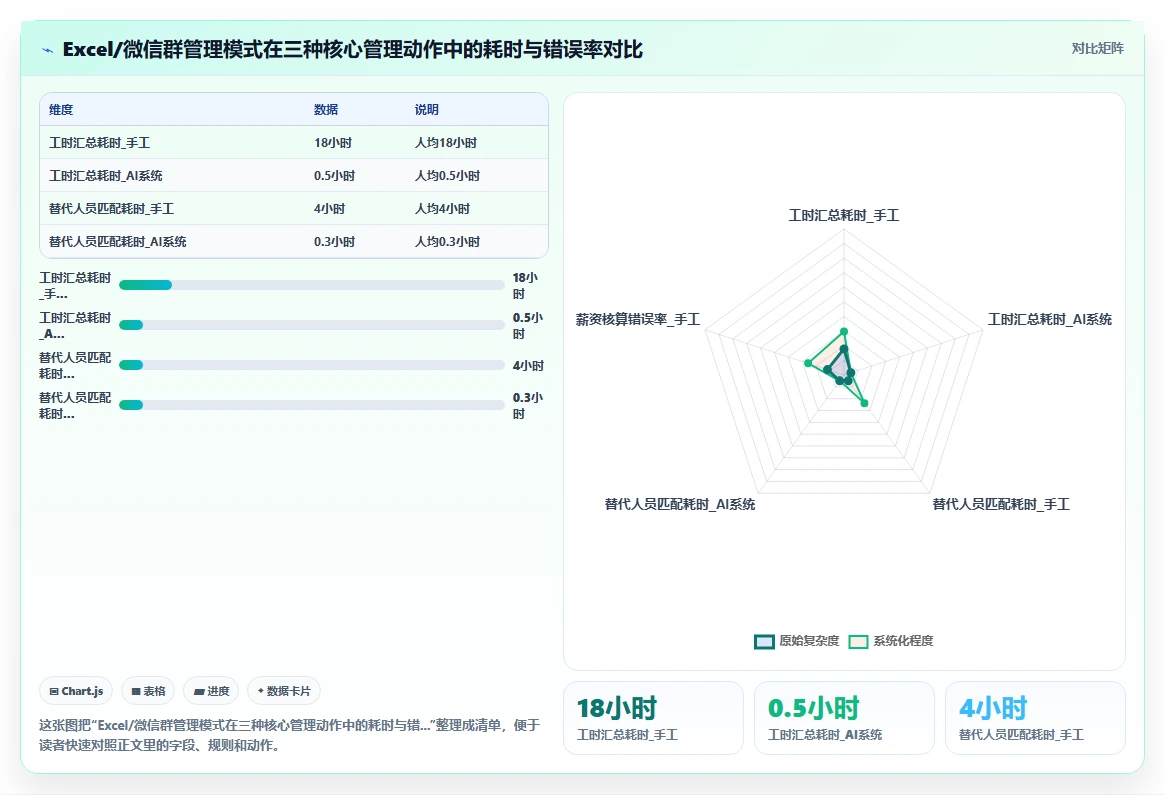
Task: Click radar axis label 薪资核算错误率_手工
Action: click(637, 319)
